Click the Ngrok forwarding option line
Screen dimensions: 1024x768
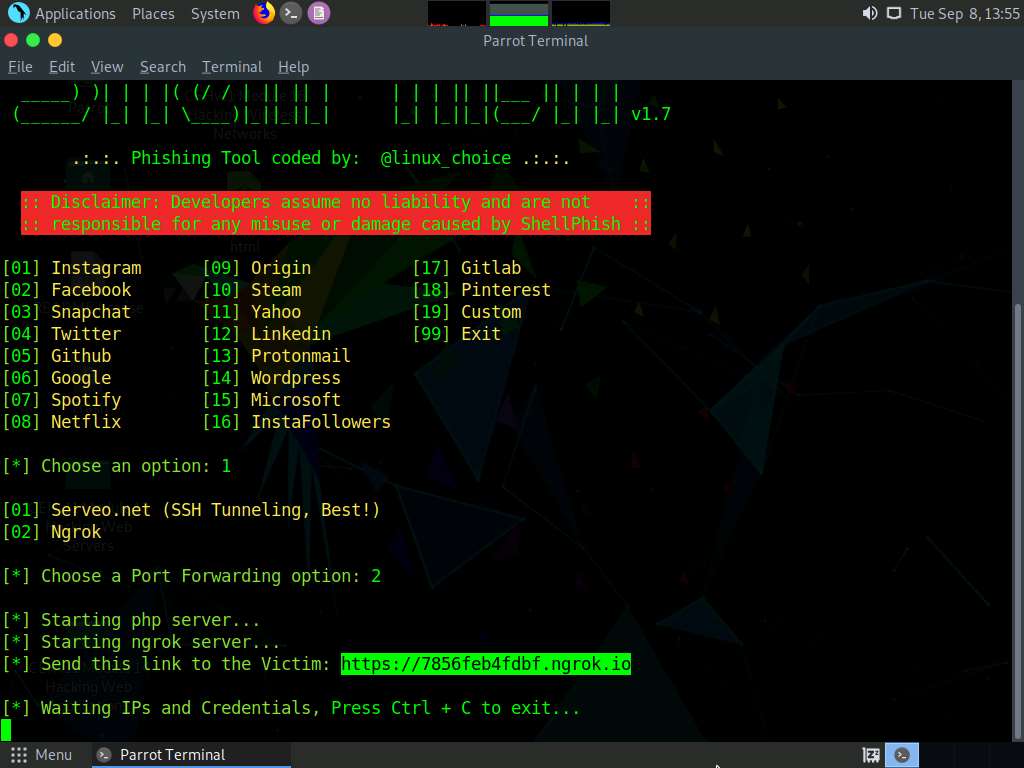point(52,532)
